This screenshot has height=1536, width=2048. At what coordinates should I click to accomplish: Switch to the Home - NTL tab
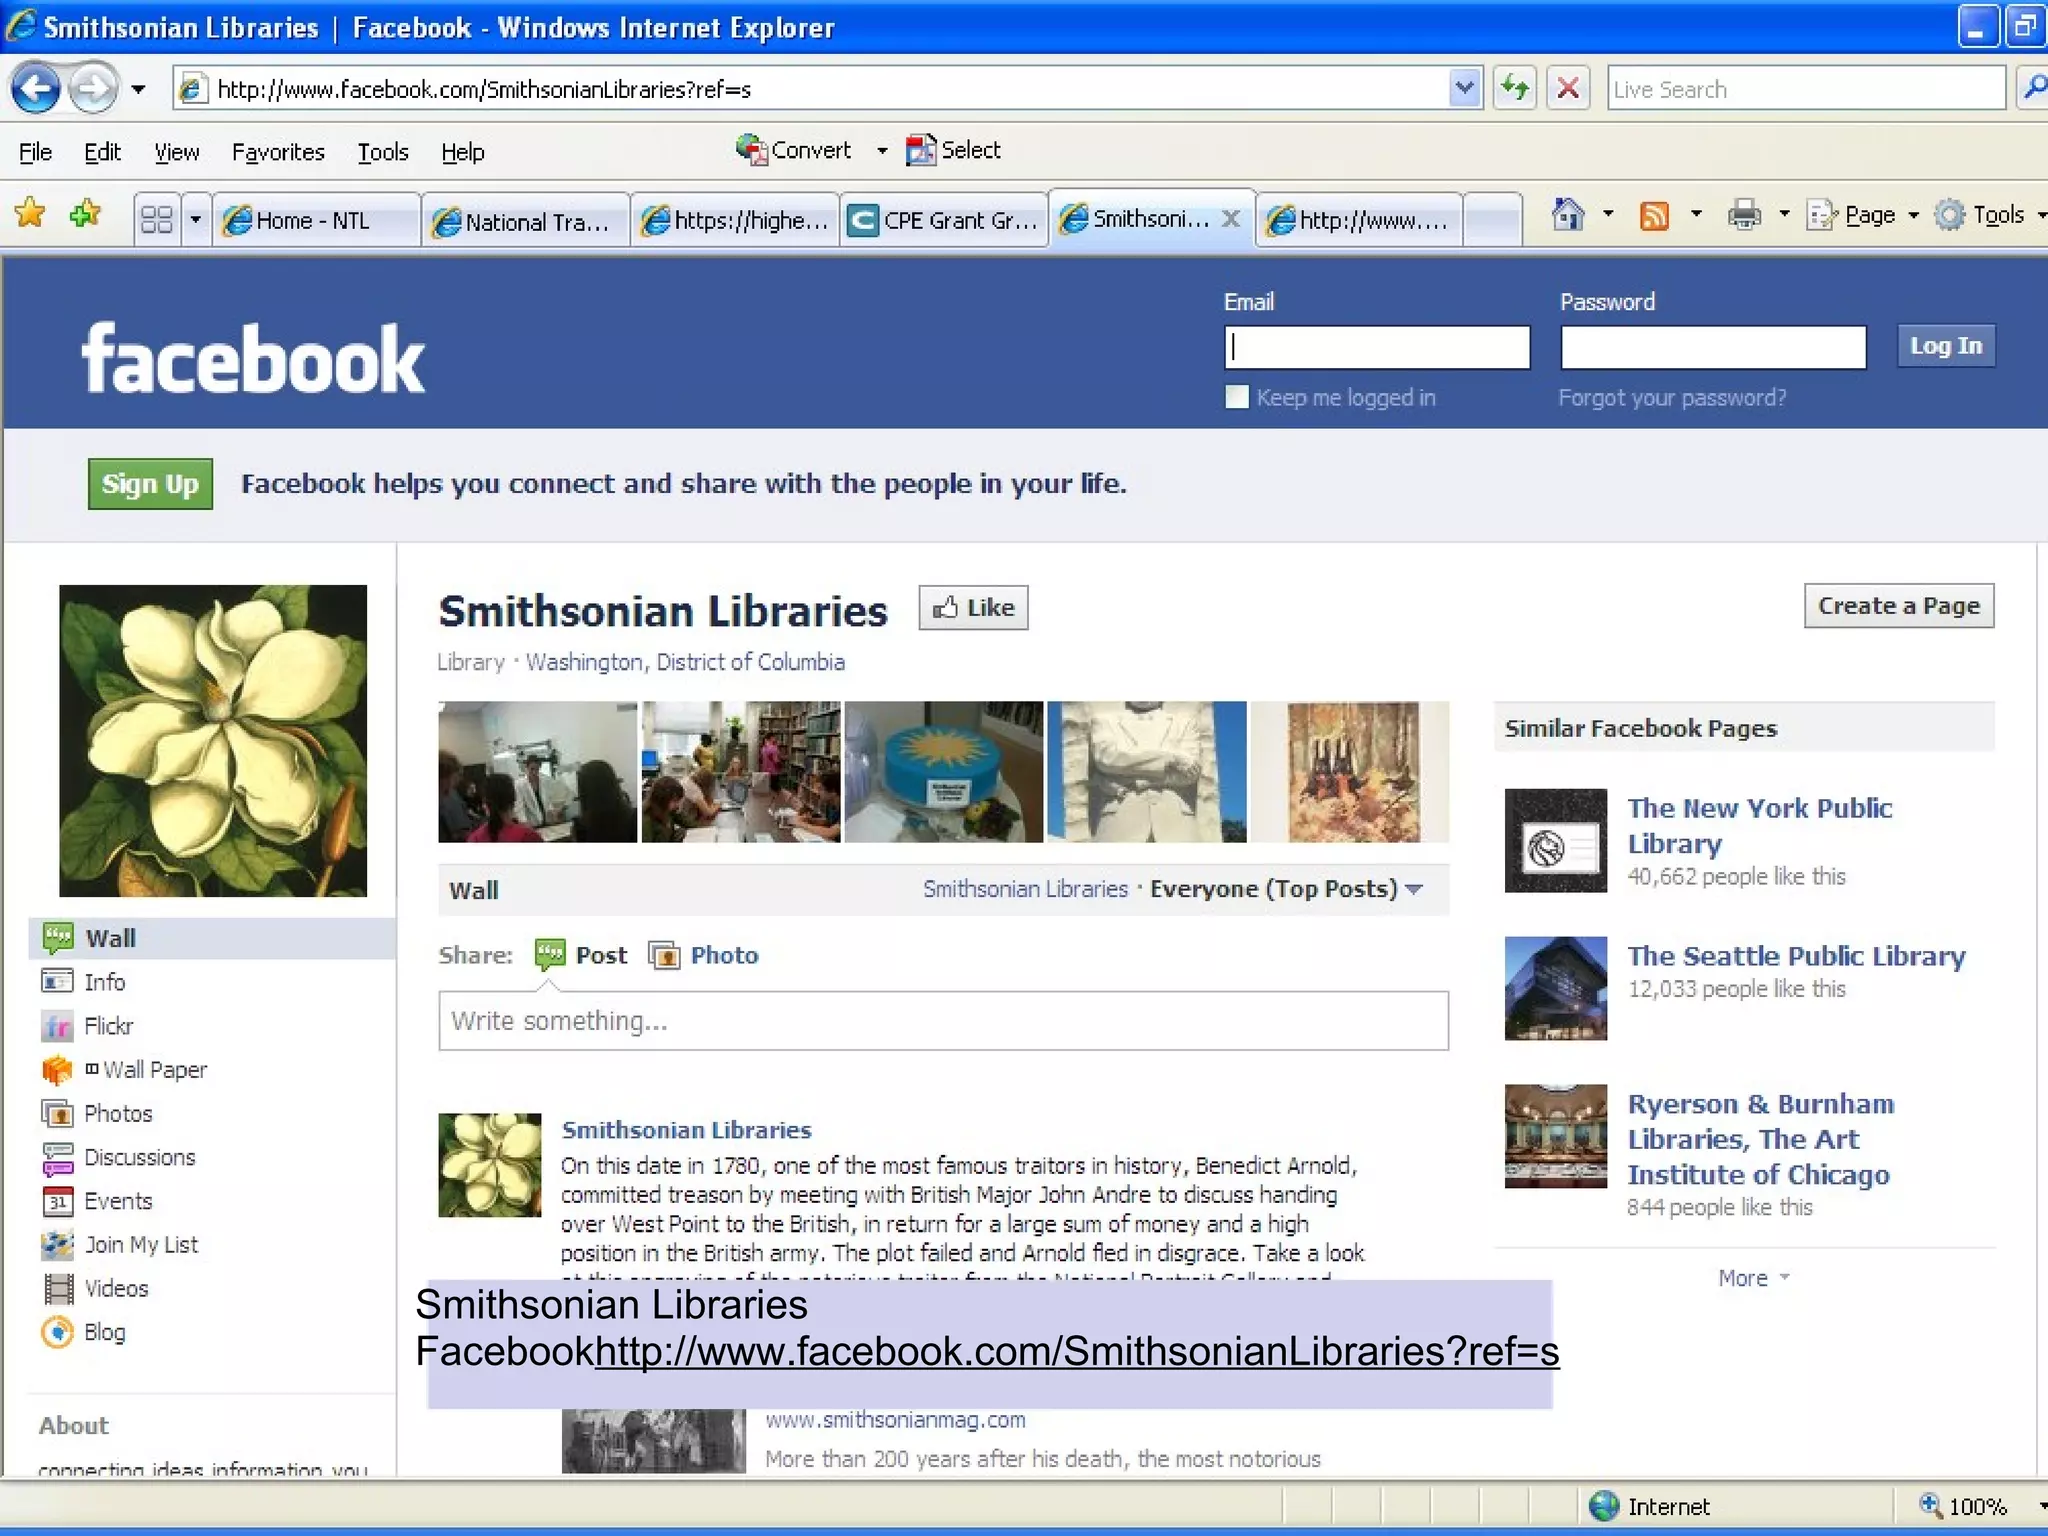pyautogui.click(x=316, y=220)
